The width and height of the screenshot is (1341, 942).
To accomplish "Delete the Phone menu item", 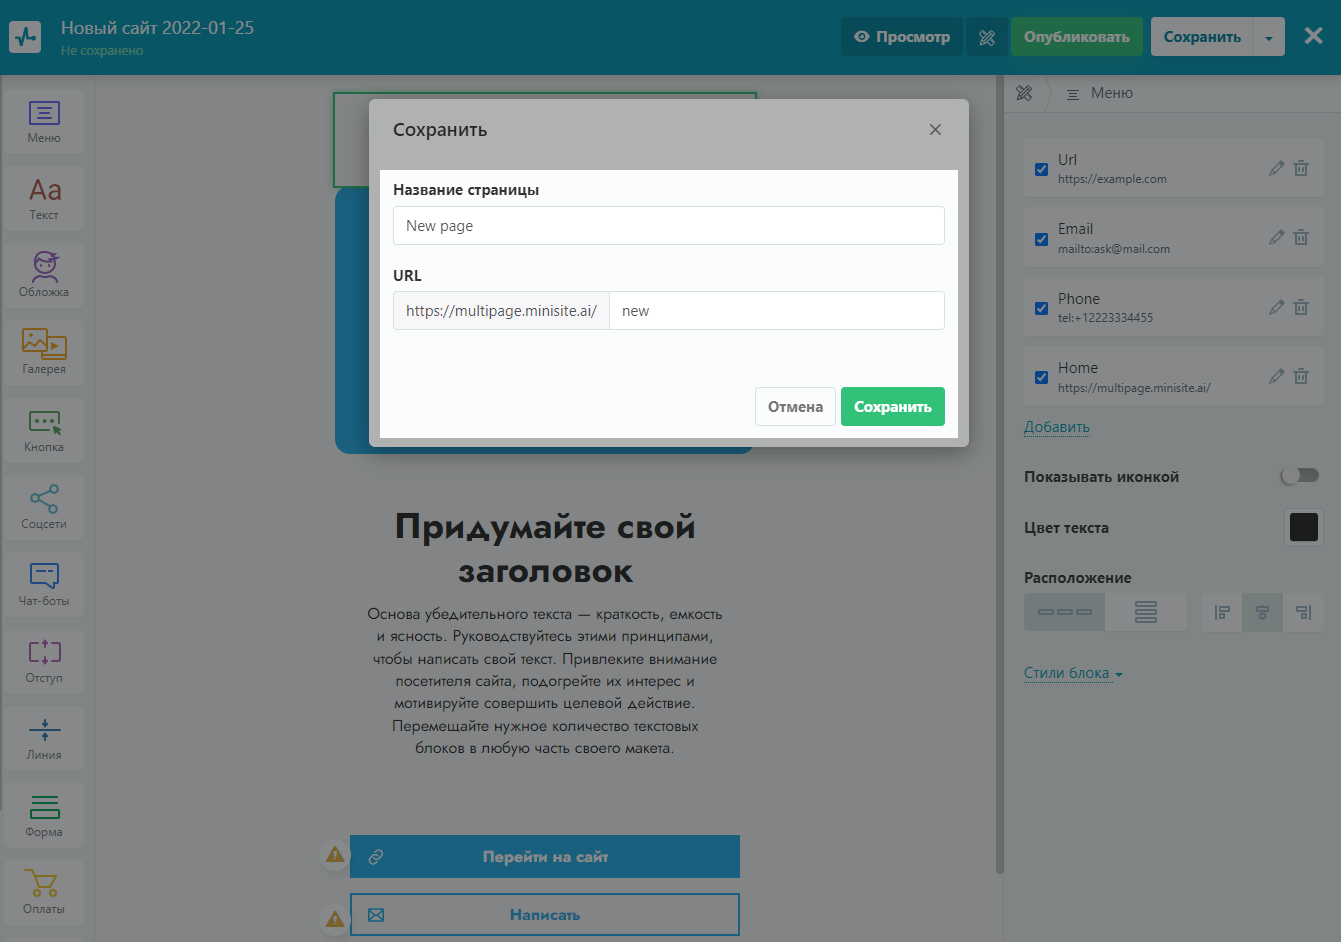I will click(x=1301, y=307).
